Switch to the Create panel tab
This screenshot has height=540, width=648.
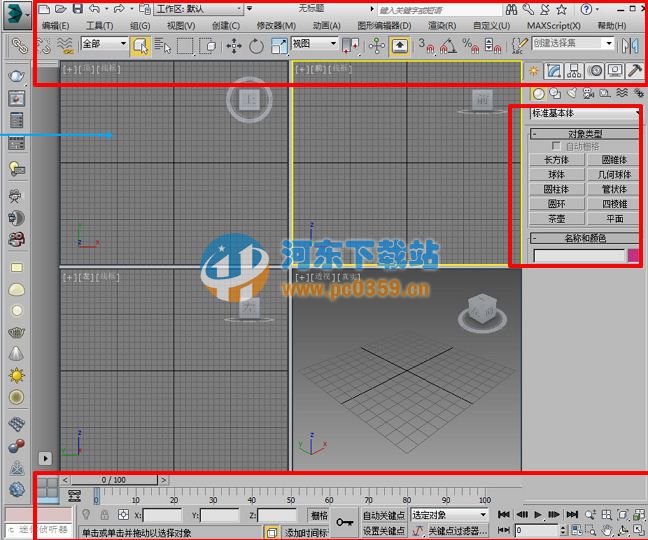[x=534, y=71]
